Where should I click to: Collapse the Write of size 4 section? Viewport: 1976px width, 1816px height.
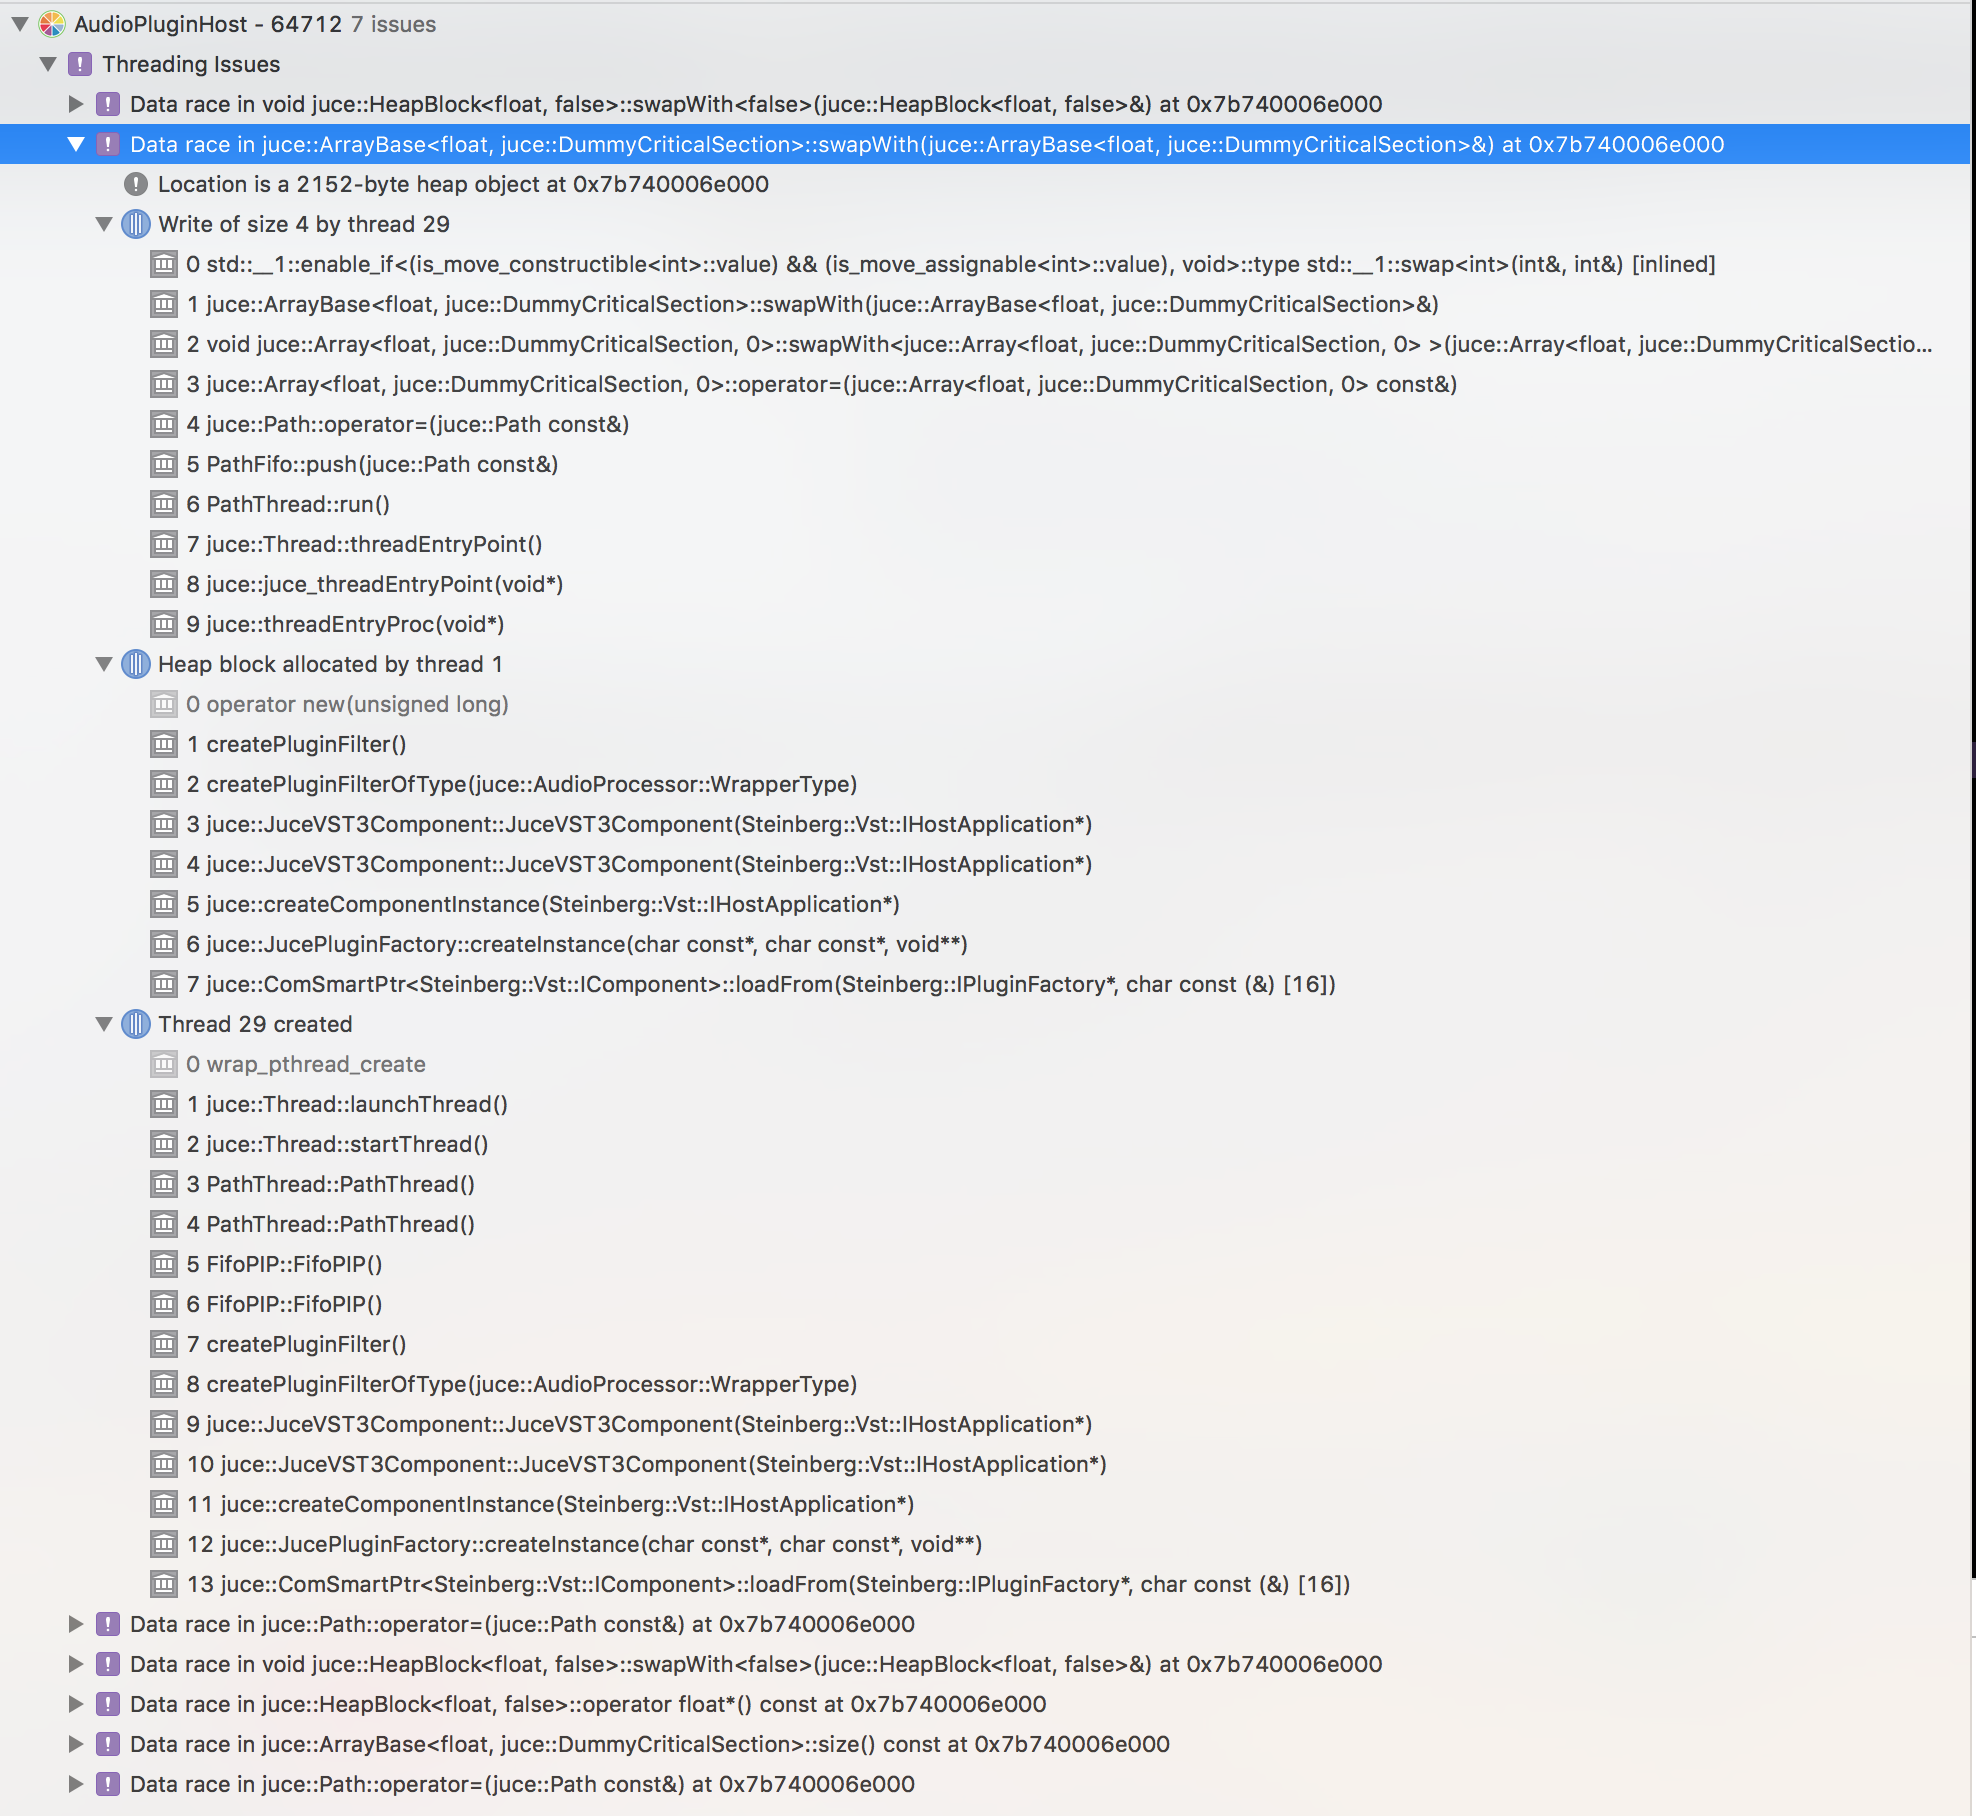[x=104, y=224]
